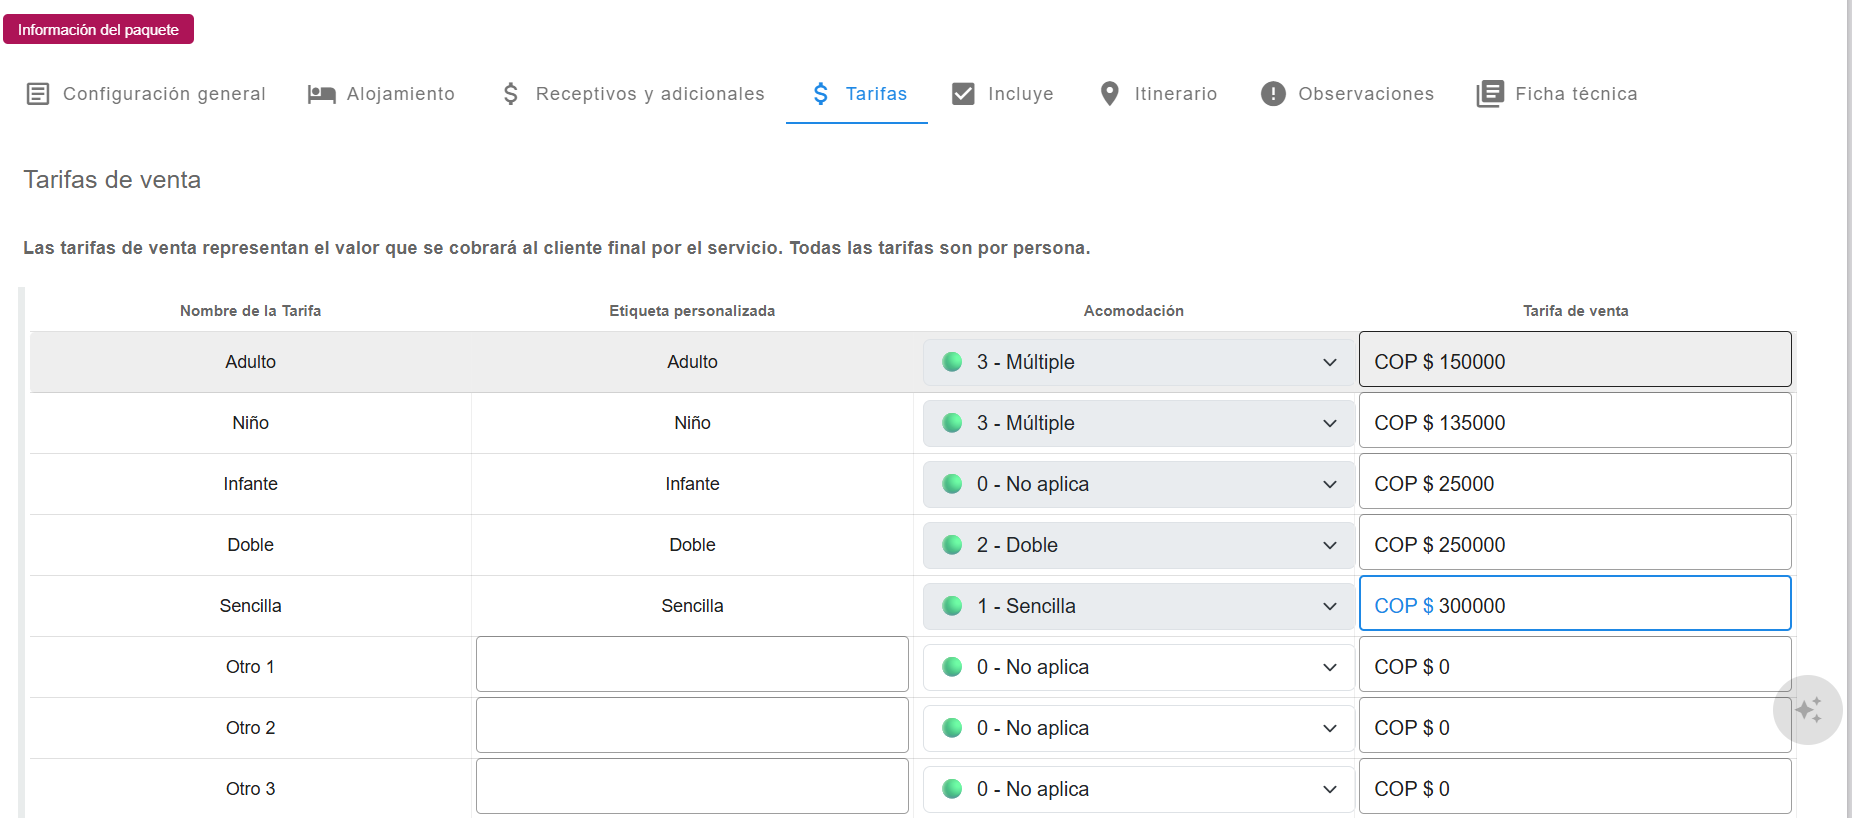Click the bed icon for Alojamiento
This screenshot has width=1852, height=818.
tap(321, 94)
